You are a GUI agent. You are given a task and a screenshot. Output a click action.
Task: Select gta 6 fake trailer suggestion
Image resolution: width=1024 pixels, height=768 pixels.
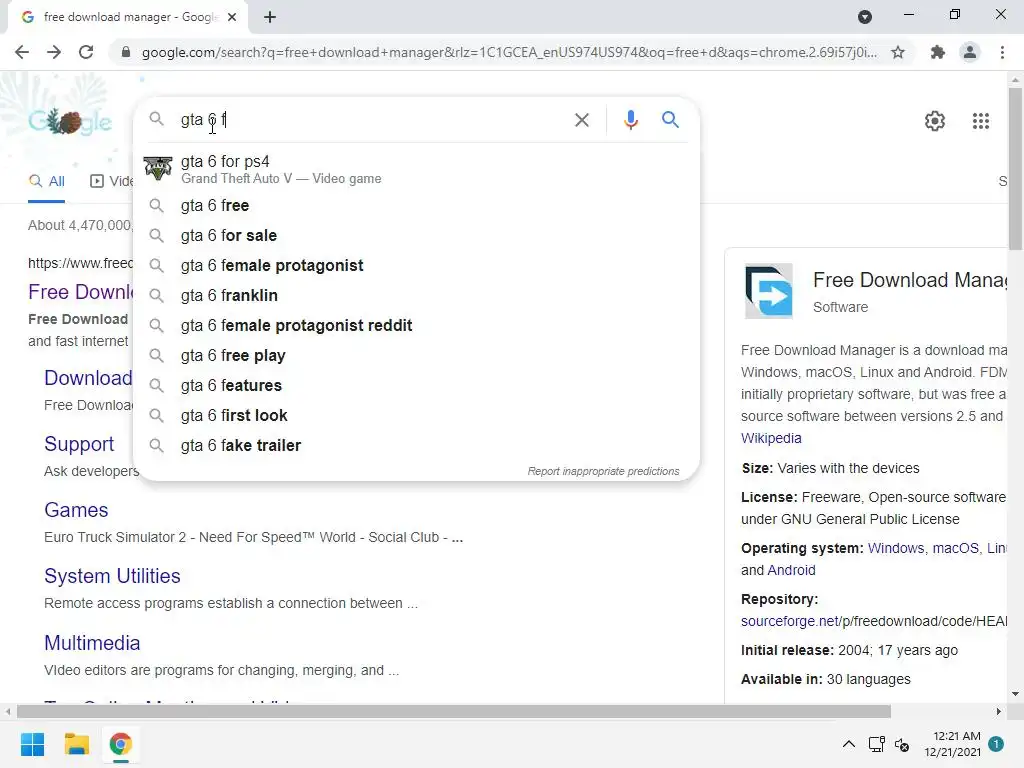(x=416, y=446)
